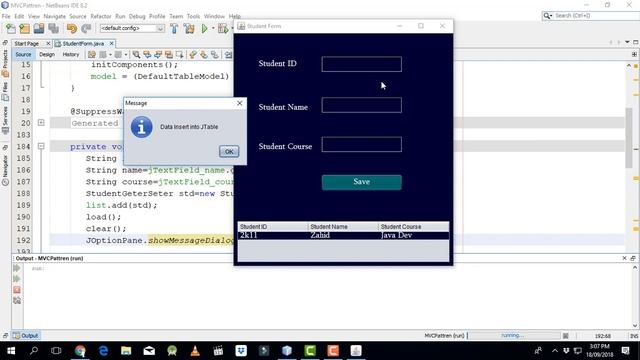Viewport: 640px width, 360px height.
Task: Click the Last Edit icon in editor toolbar
Action: coord(92,54)
